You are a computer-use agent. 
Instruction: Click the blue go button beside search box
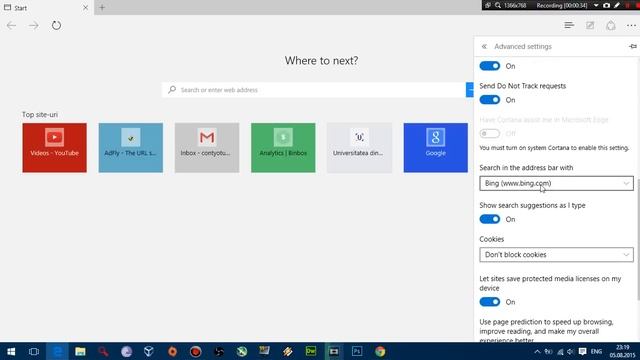(470, 90)
